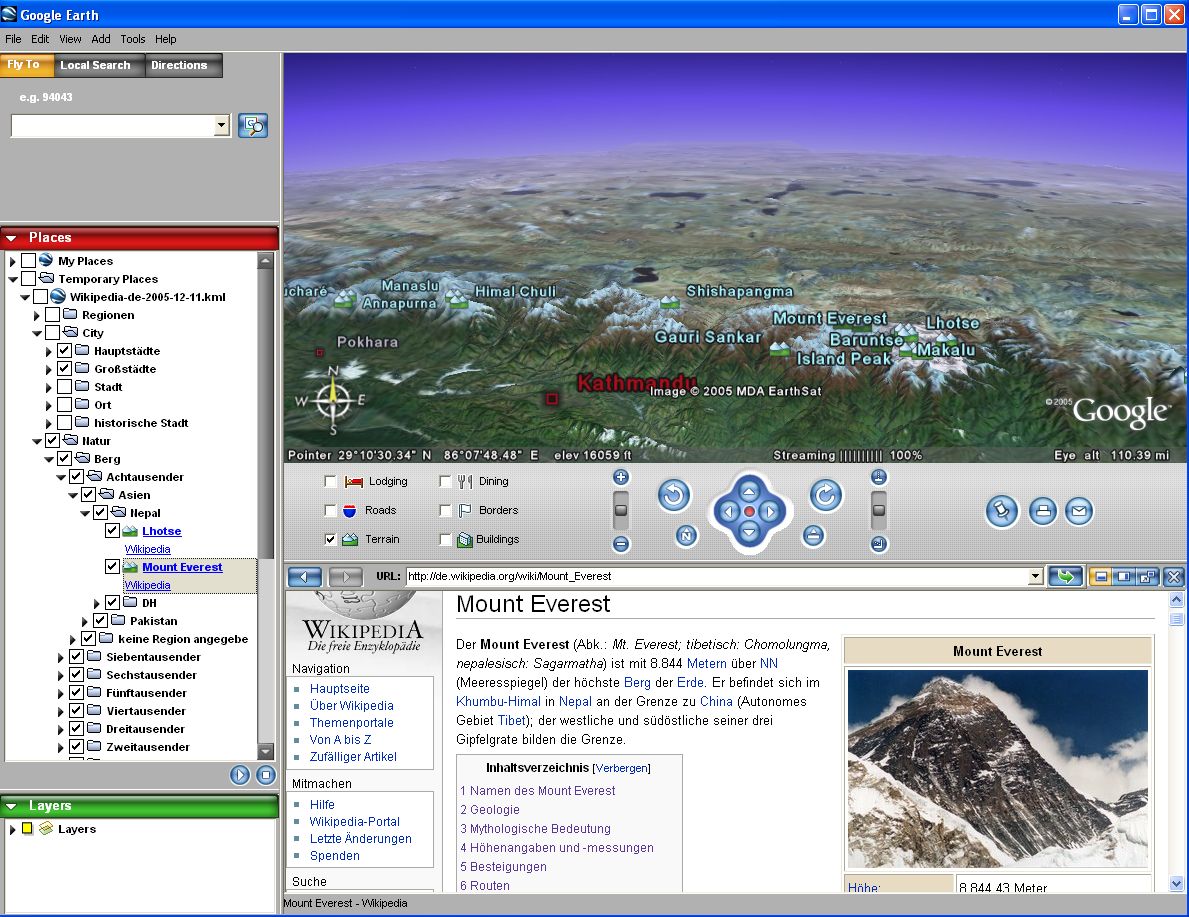Open the File menu
The width and height of the screenshot is (1189, 917).
tap(13, 39)
